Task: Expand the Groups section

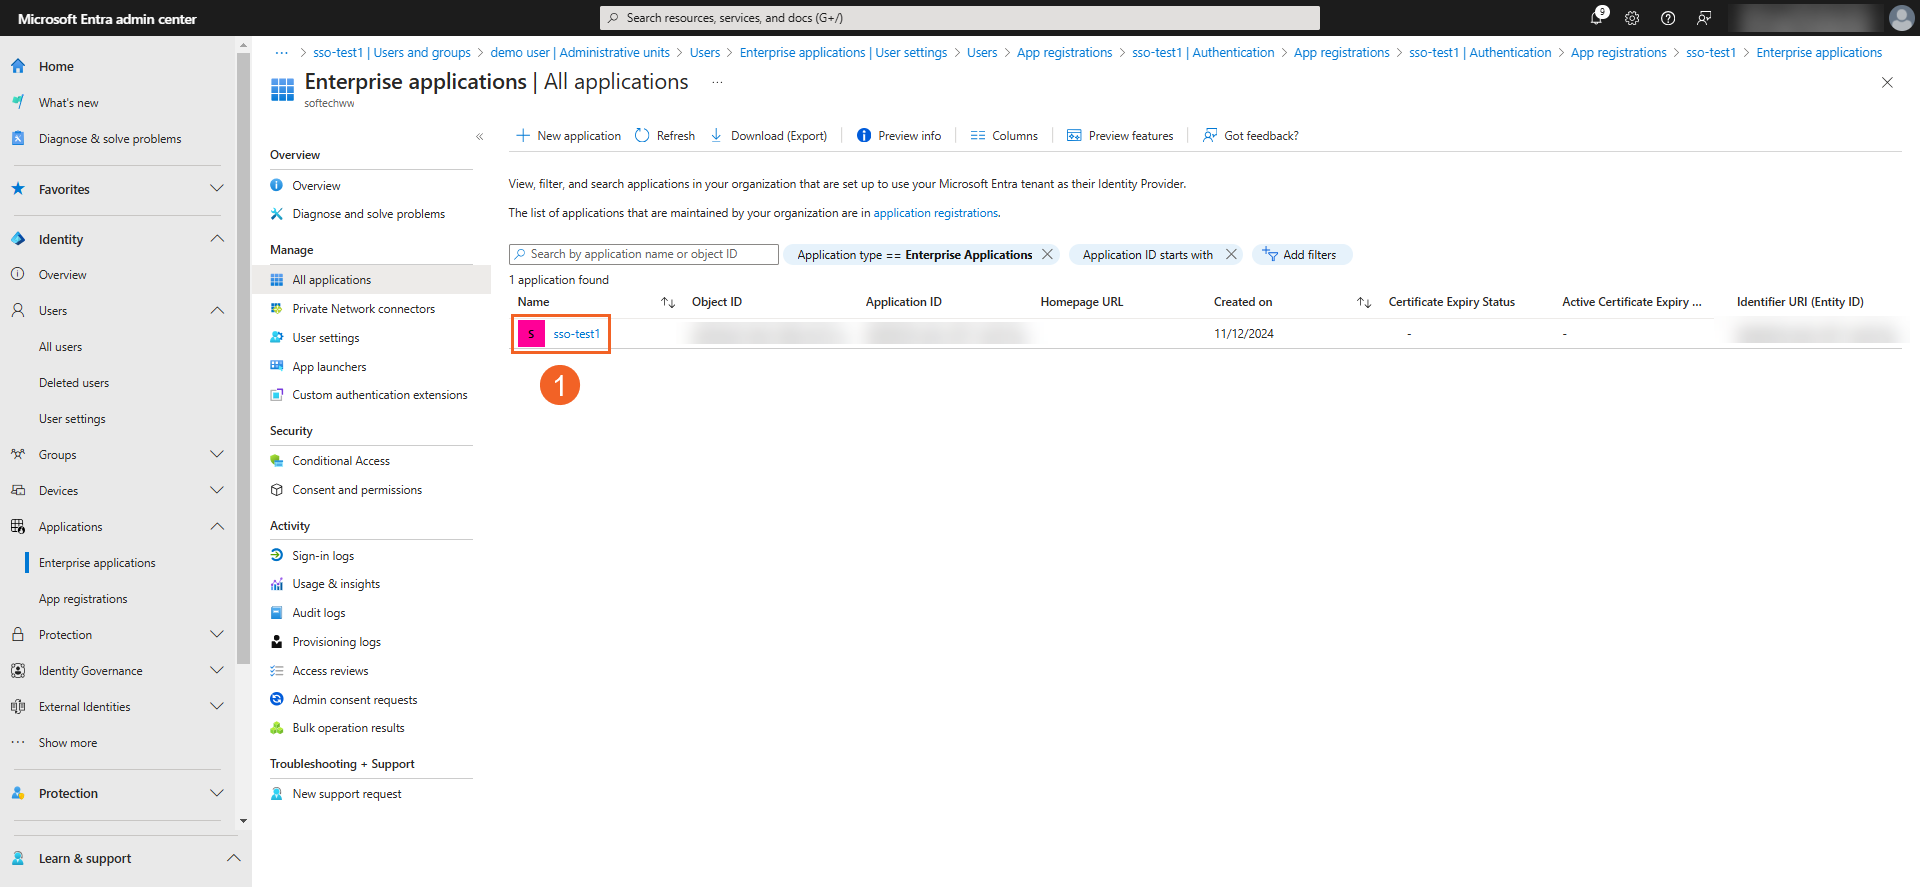Action: (x=217, y=455)
